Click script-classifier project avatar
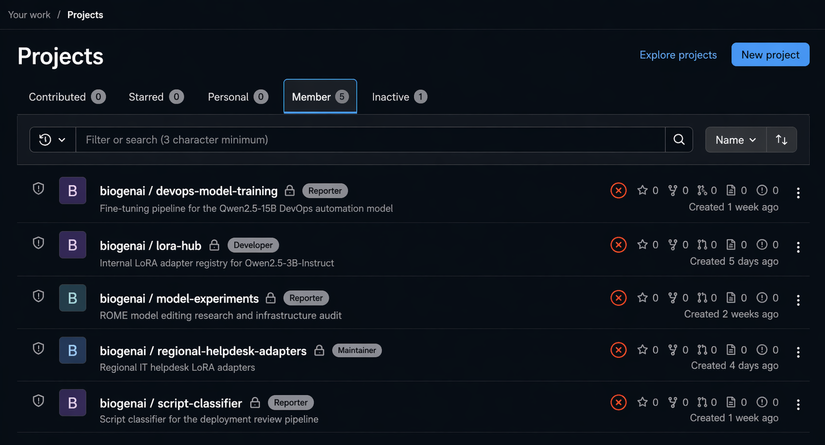The image size is (825, 445). (73, 402)
